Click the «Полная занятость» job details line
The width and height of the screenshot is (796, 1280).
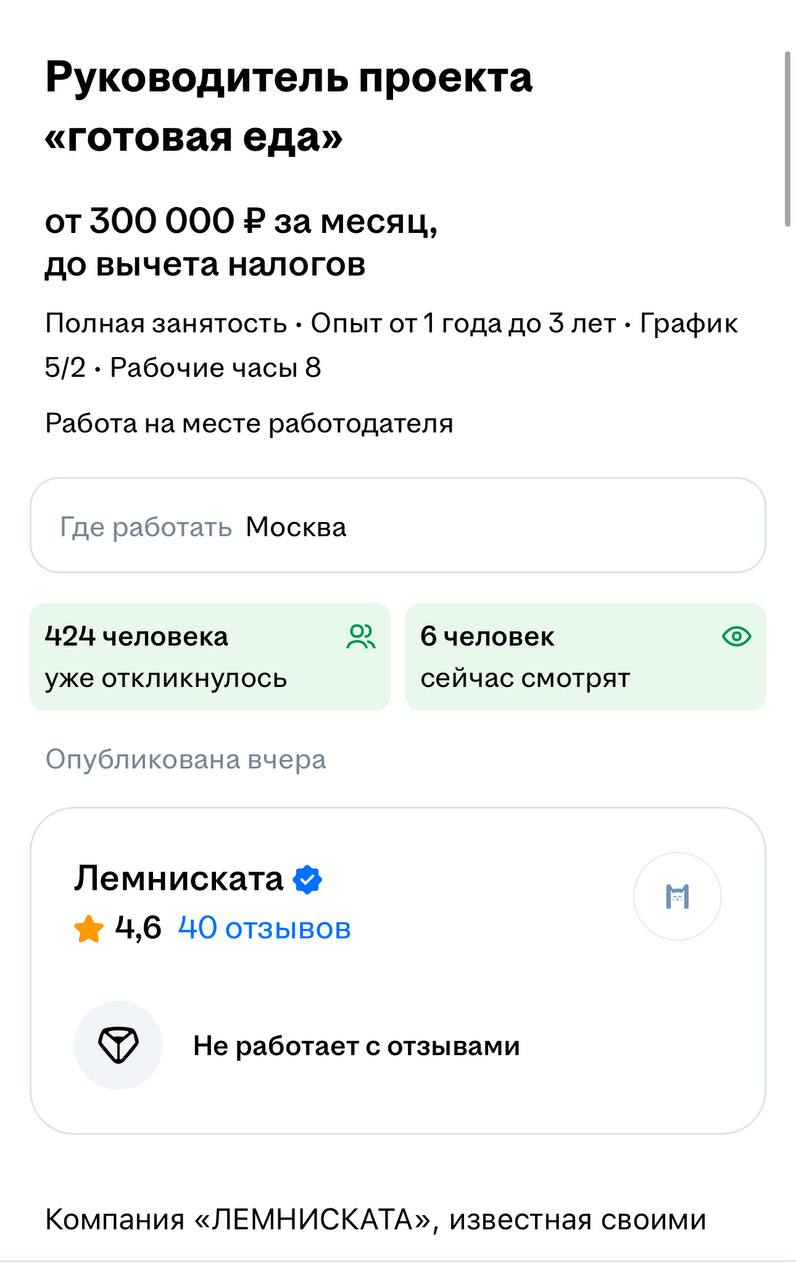[x=166, y=324]
